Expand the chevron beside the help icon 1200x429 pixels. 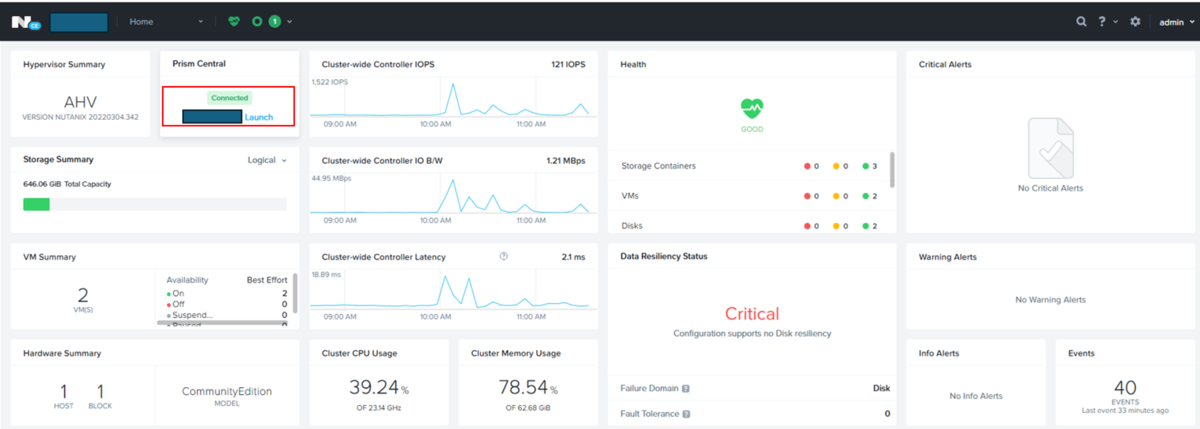1115,21
